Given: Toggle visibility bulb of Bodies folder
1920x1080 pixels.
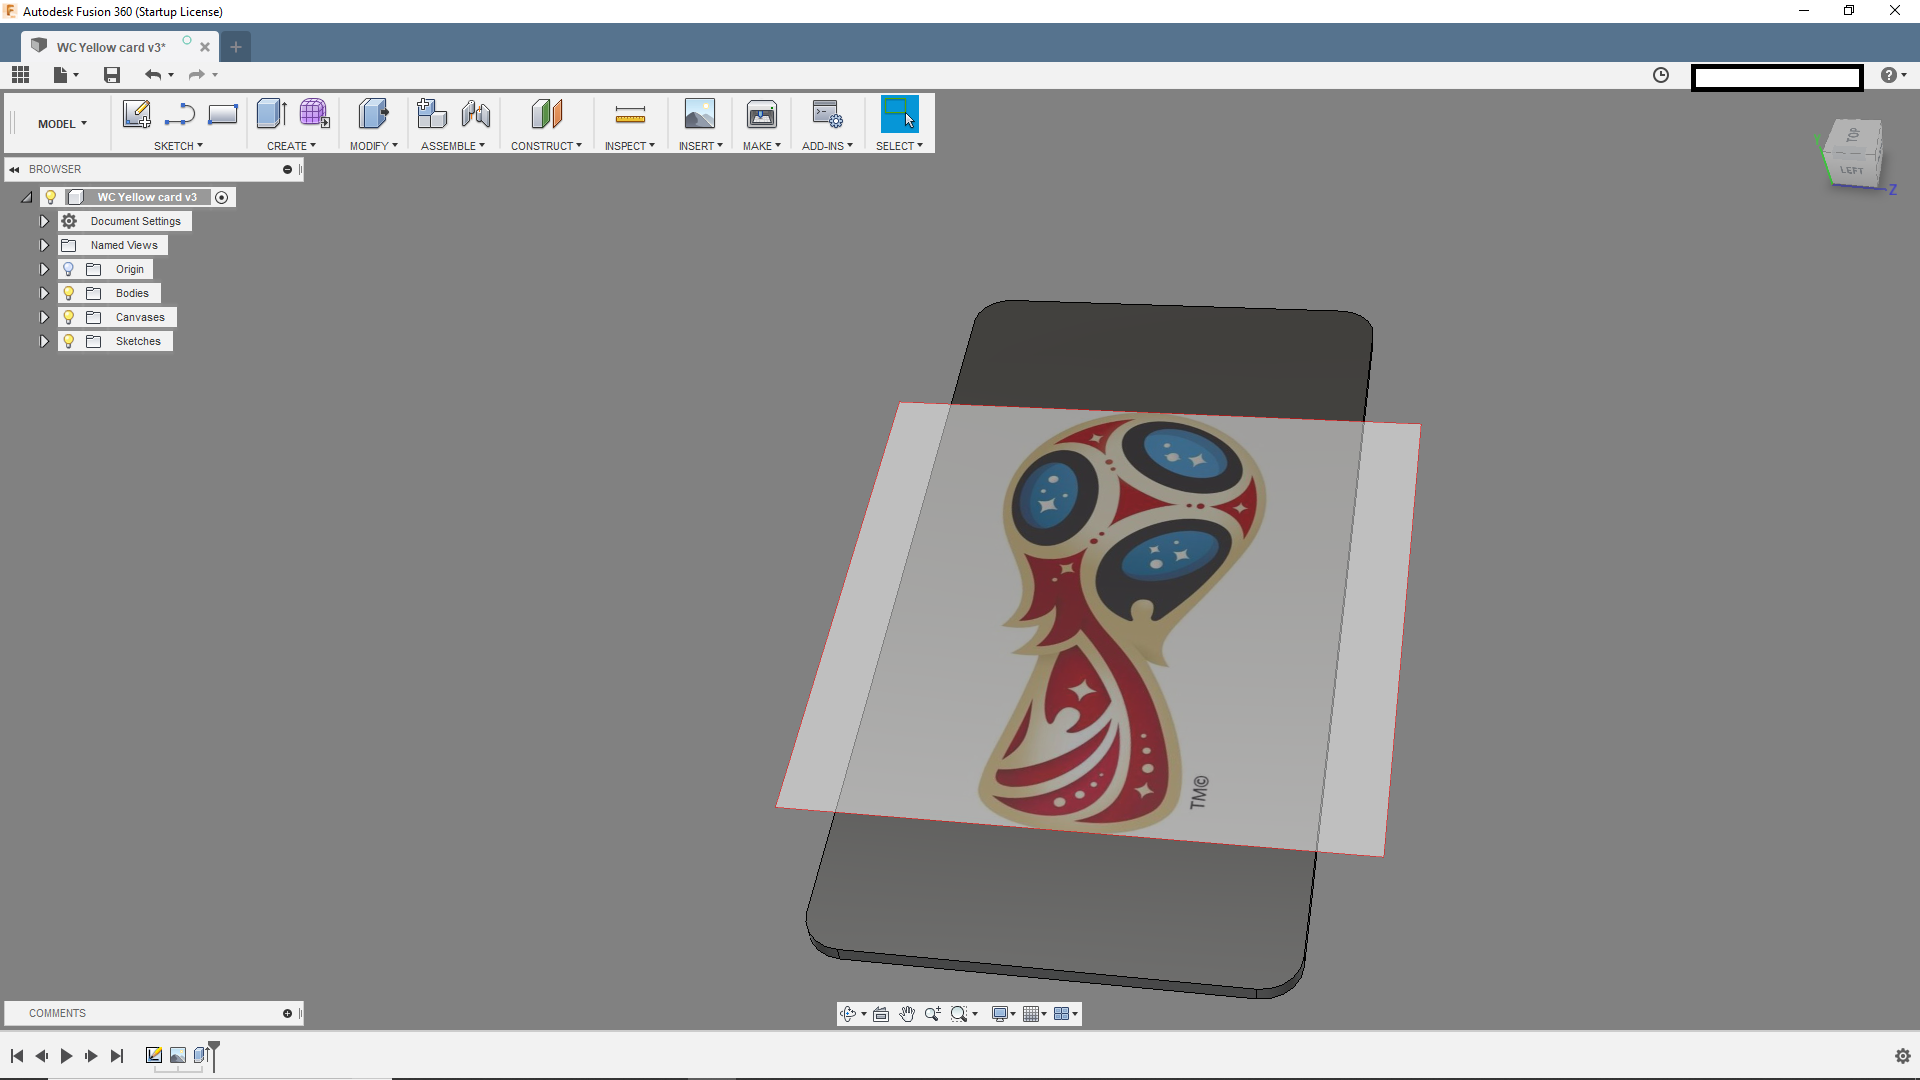Looking at the screenshot, I should click(x=69, y=293).
